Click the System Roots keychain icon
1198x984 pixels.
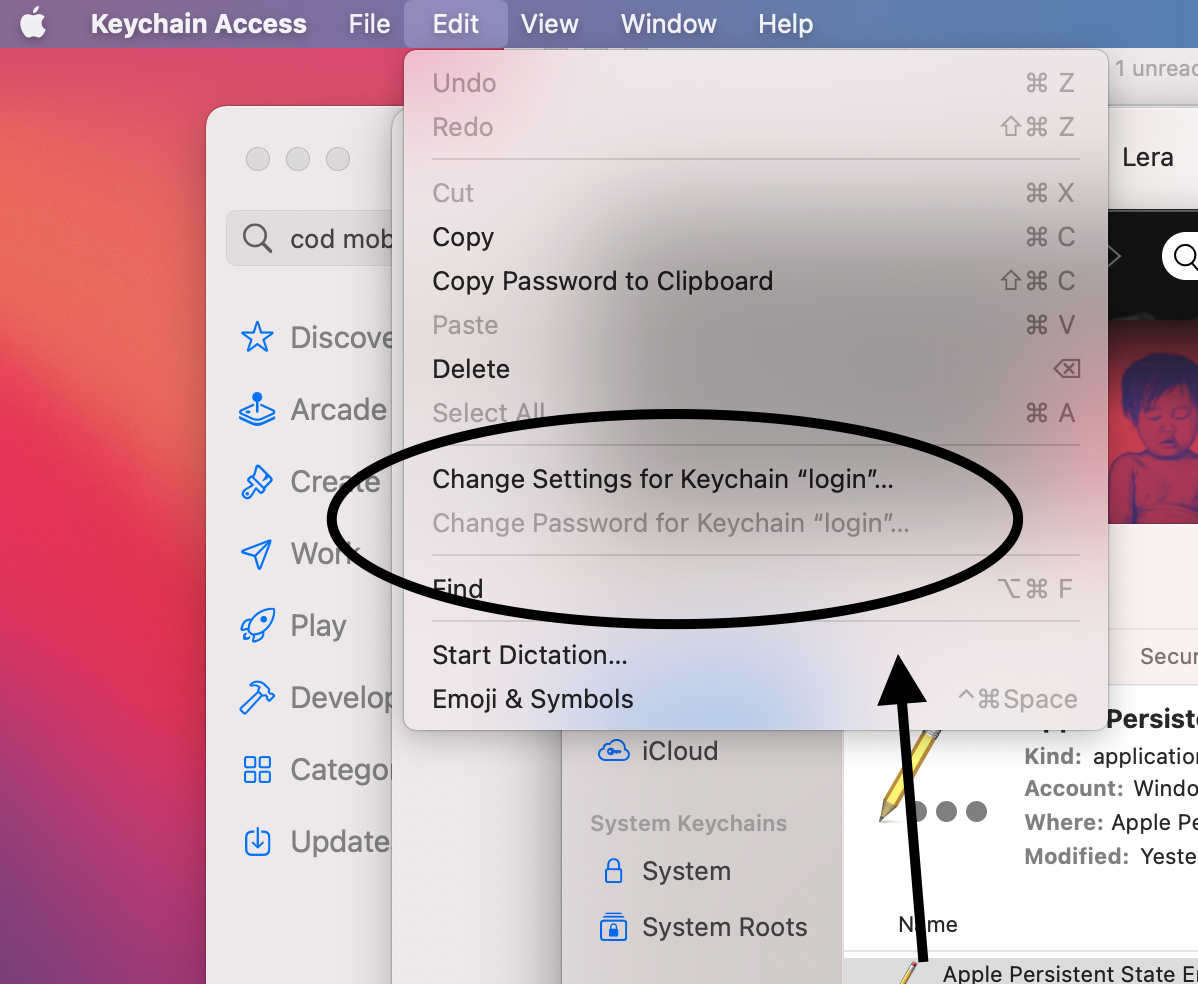click(x=614, y=927)
